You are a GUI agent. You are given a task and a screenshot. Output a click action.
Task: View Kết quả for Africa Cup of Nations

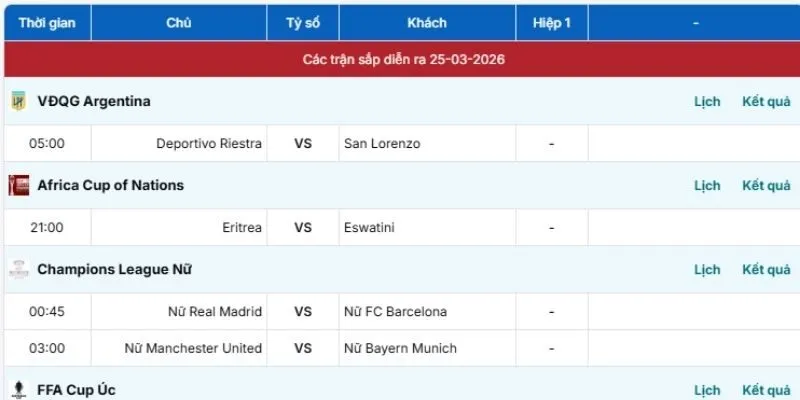(x=766, y=185)
